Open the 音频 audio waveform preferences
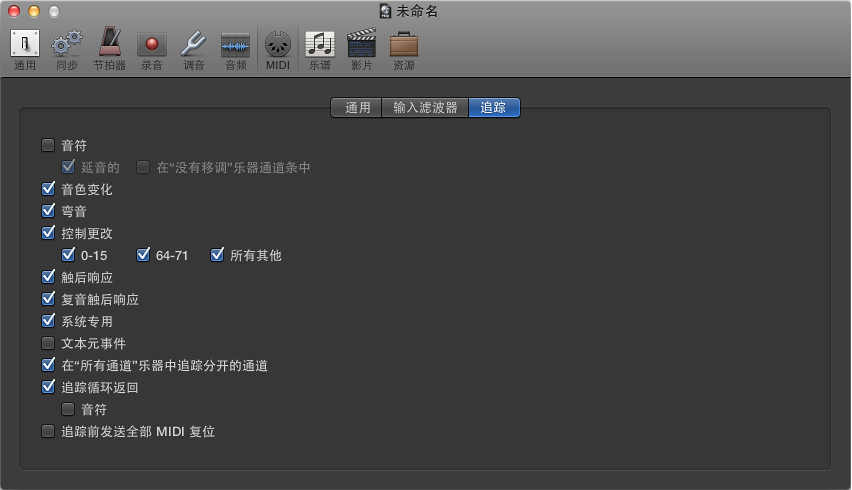Image resolution: width=852 pixels, height=490 pixels. [x=236, y=50]
